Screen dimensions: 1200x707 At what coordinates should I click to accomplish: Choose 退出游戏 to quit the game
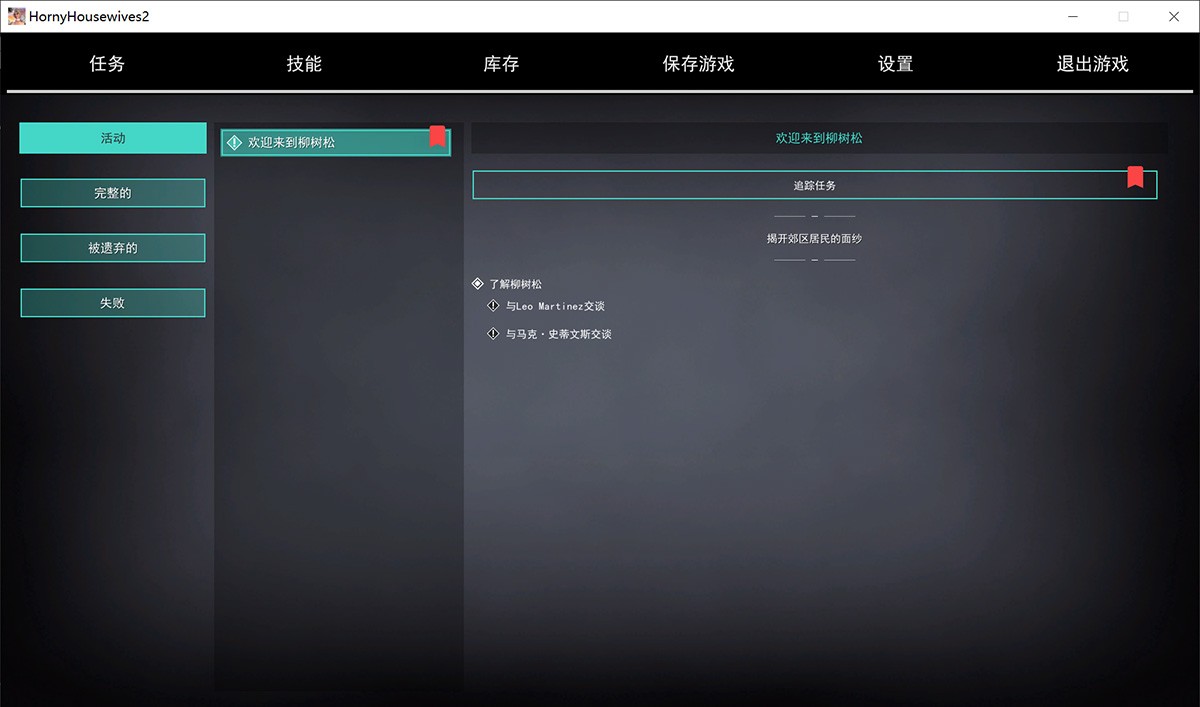click(x=1092, y=64)
